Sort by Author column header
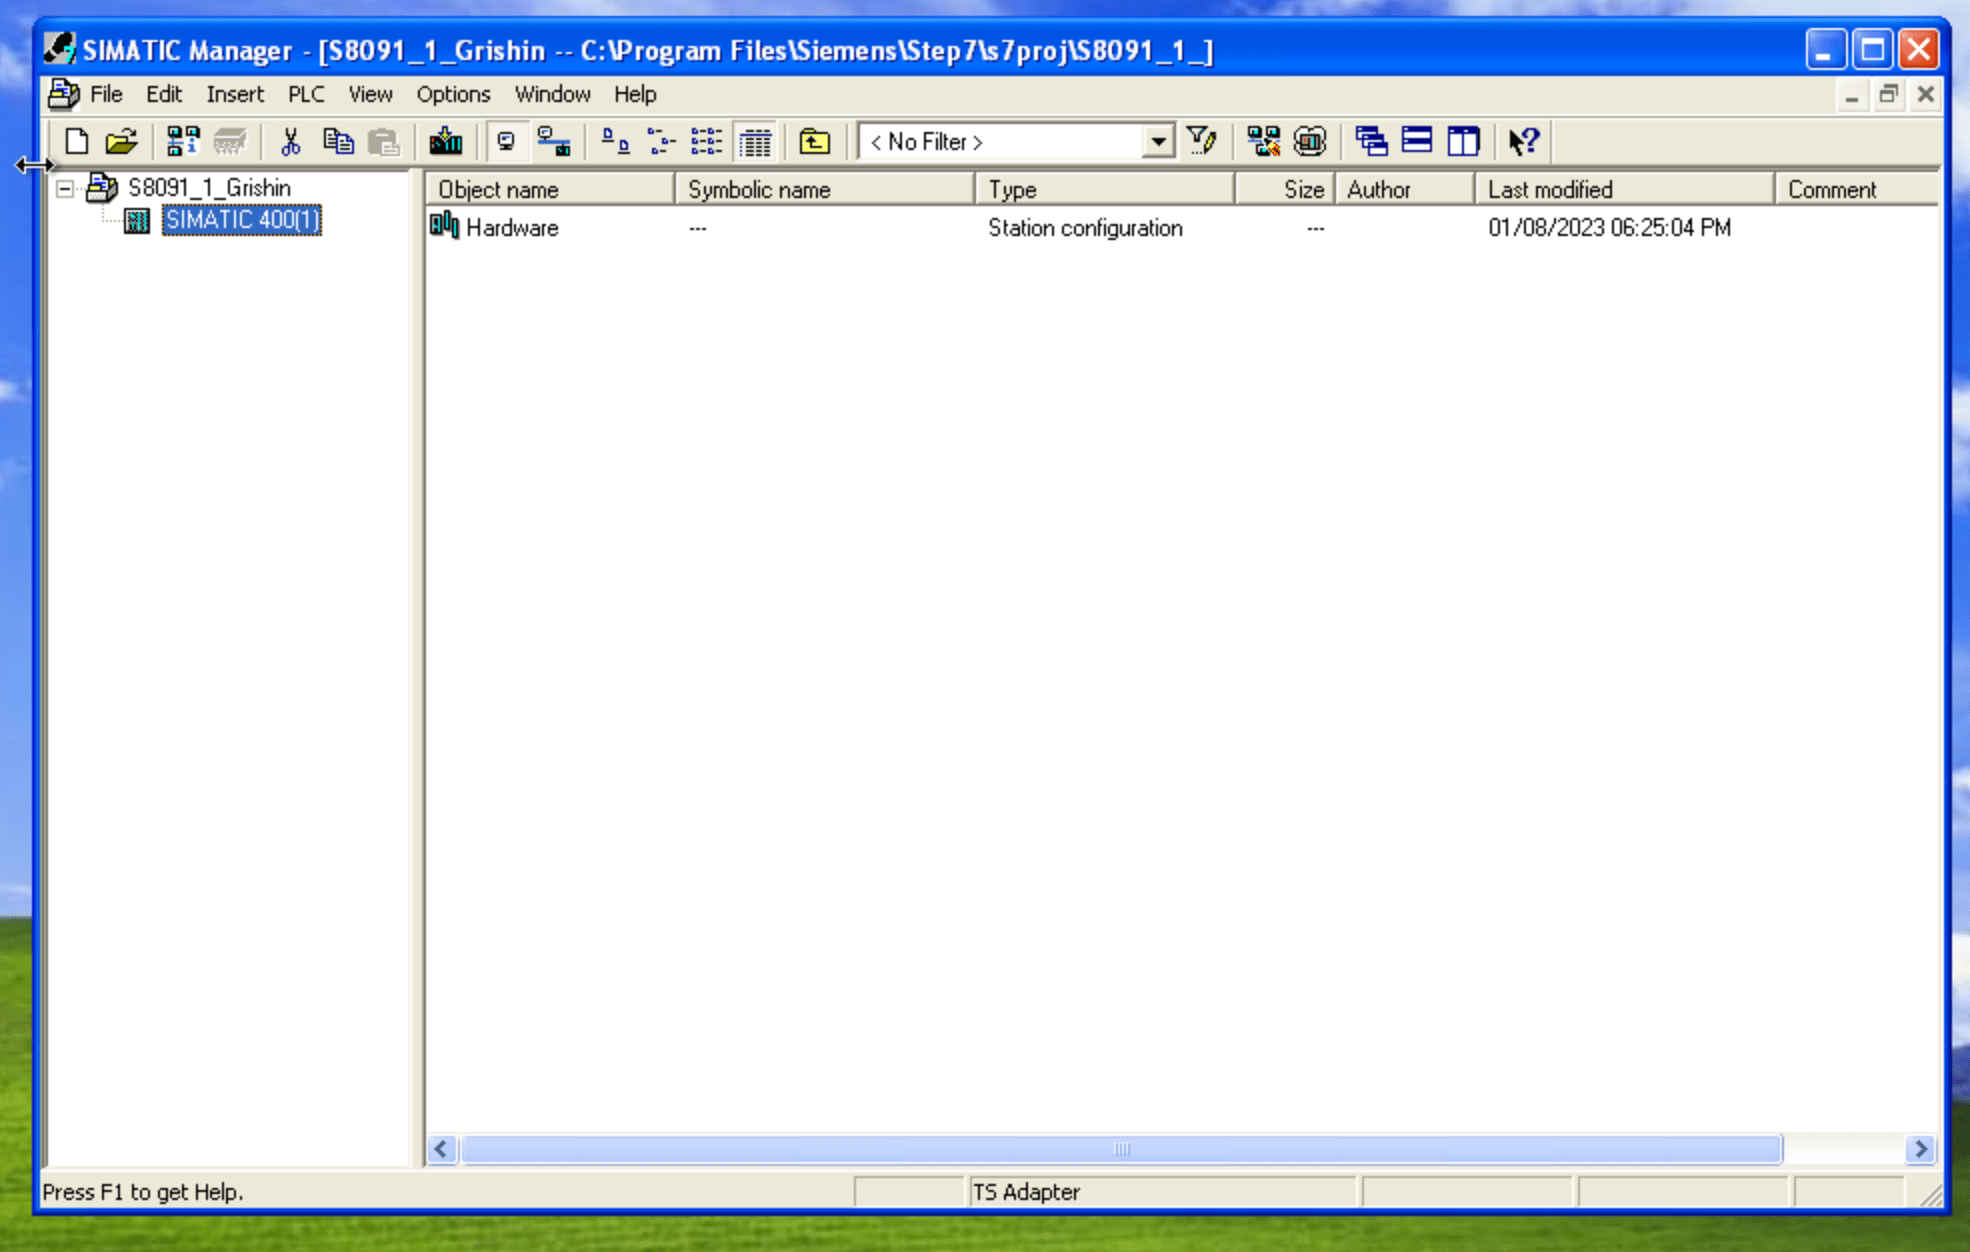This screenshot has width=1970, height=1252. click(1405, 189)
